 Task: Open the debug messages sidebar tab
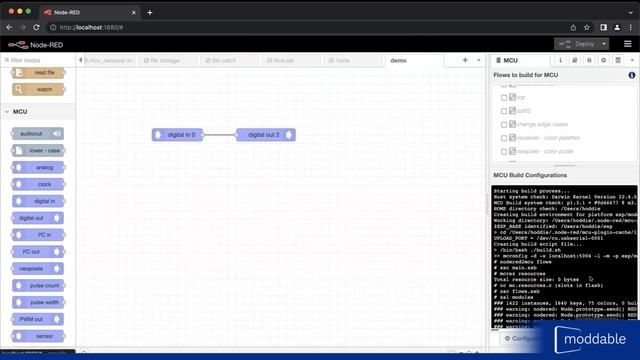click(589, 60)
